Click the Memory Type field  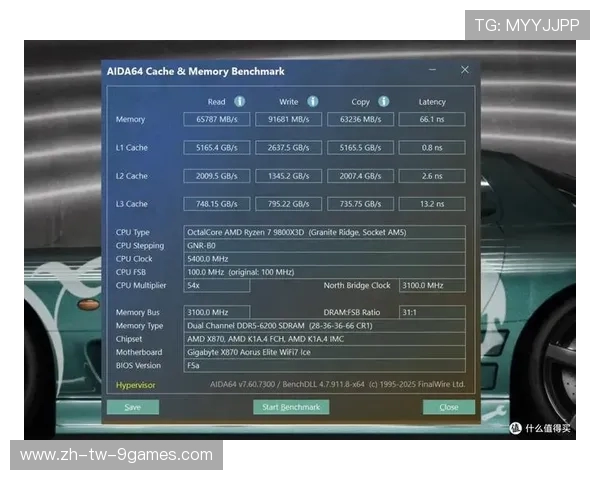325,326
